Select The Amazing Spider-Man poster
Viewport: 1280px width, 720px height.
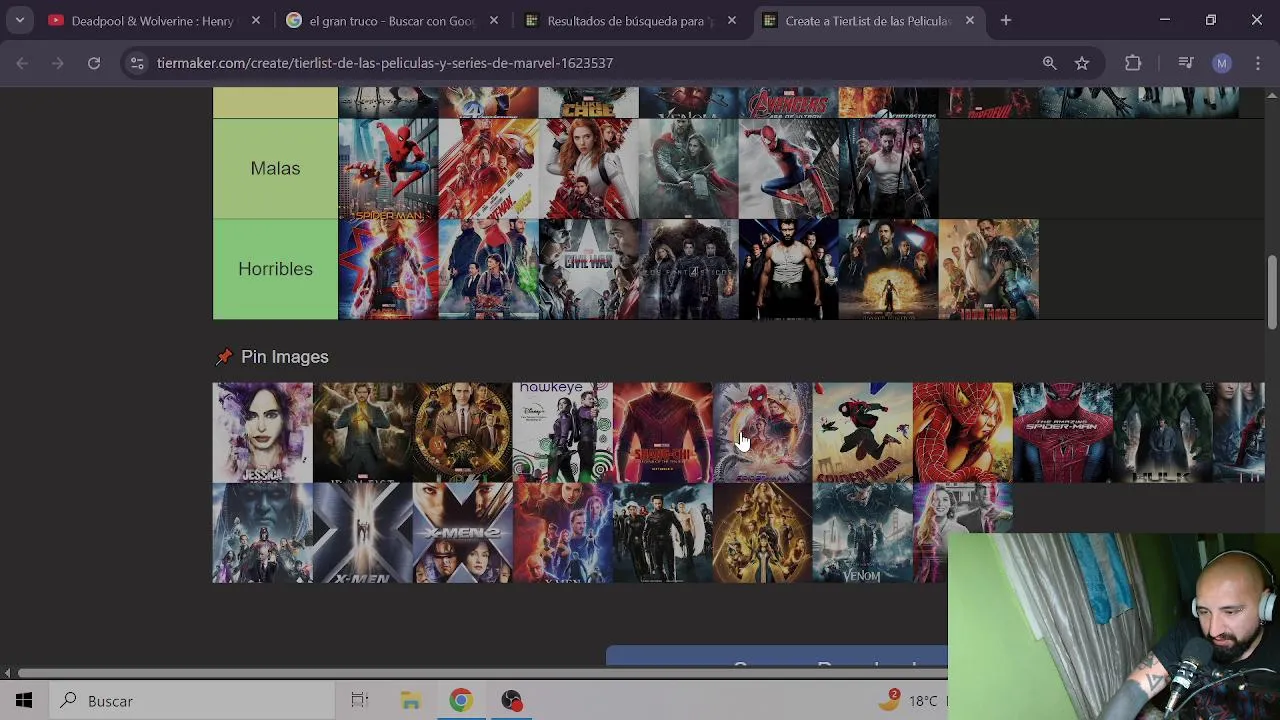click(1063, 432)
